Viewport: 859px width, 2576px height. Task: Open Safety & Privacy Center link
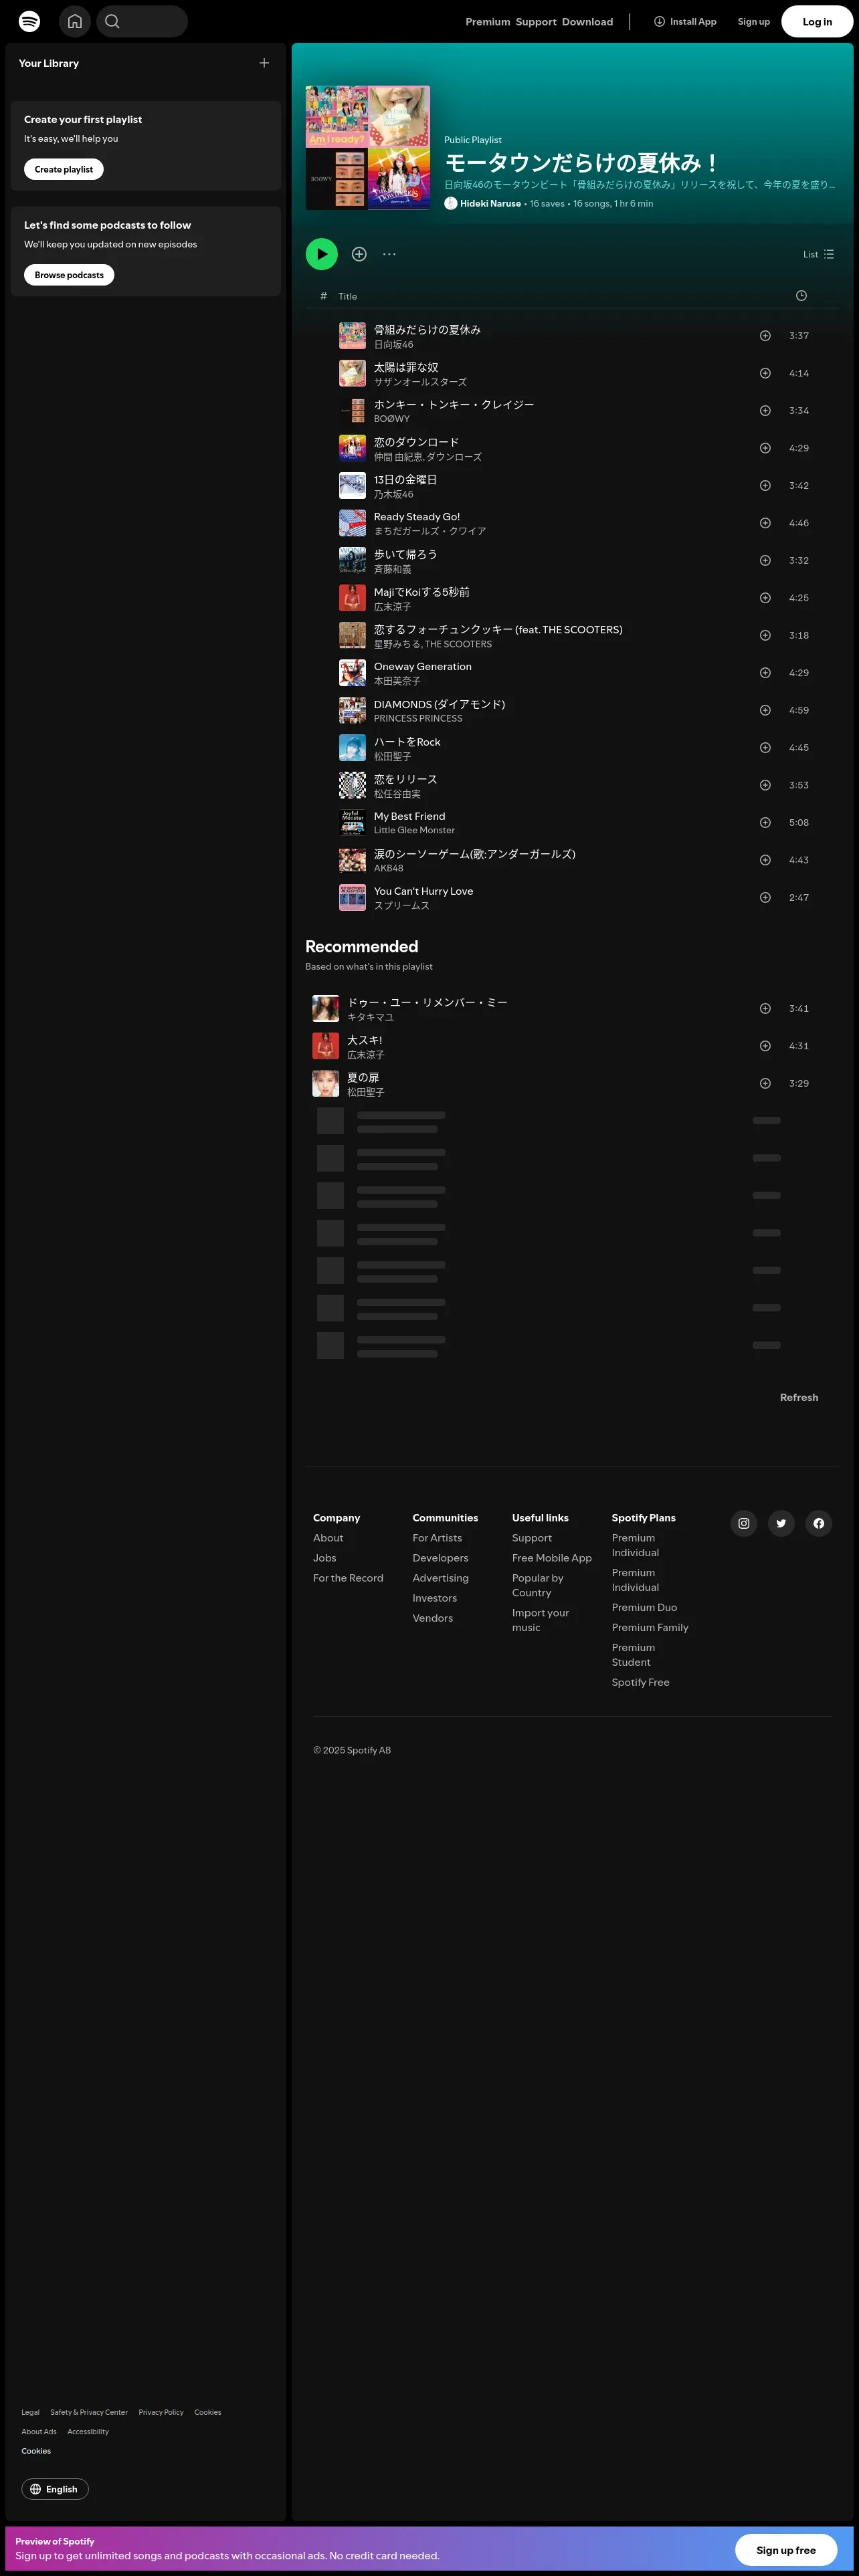89,2412
